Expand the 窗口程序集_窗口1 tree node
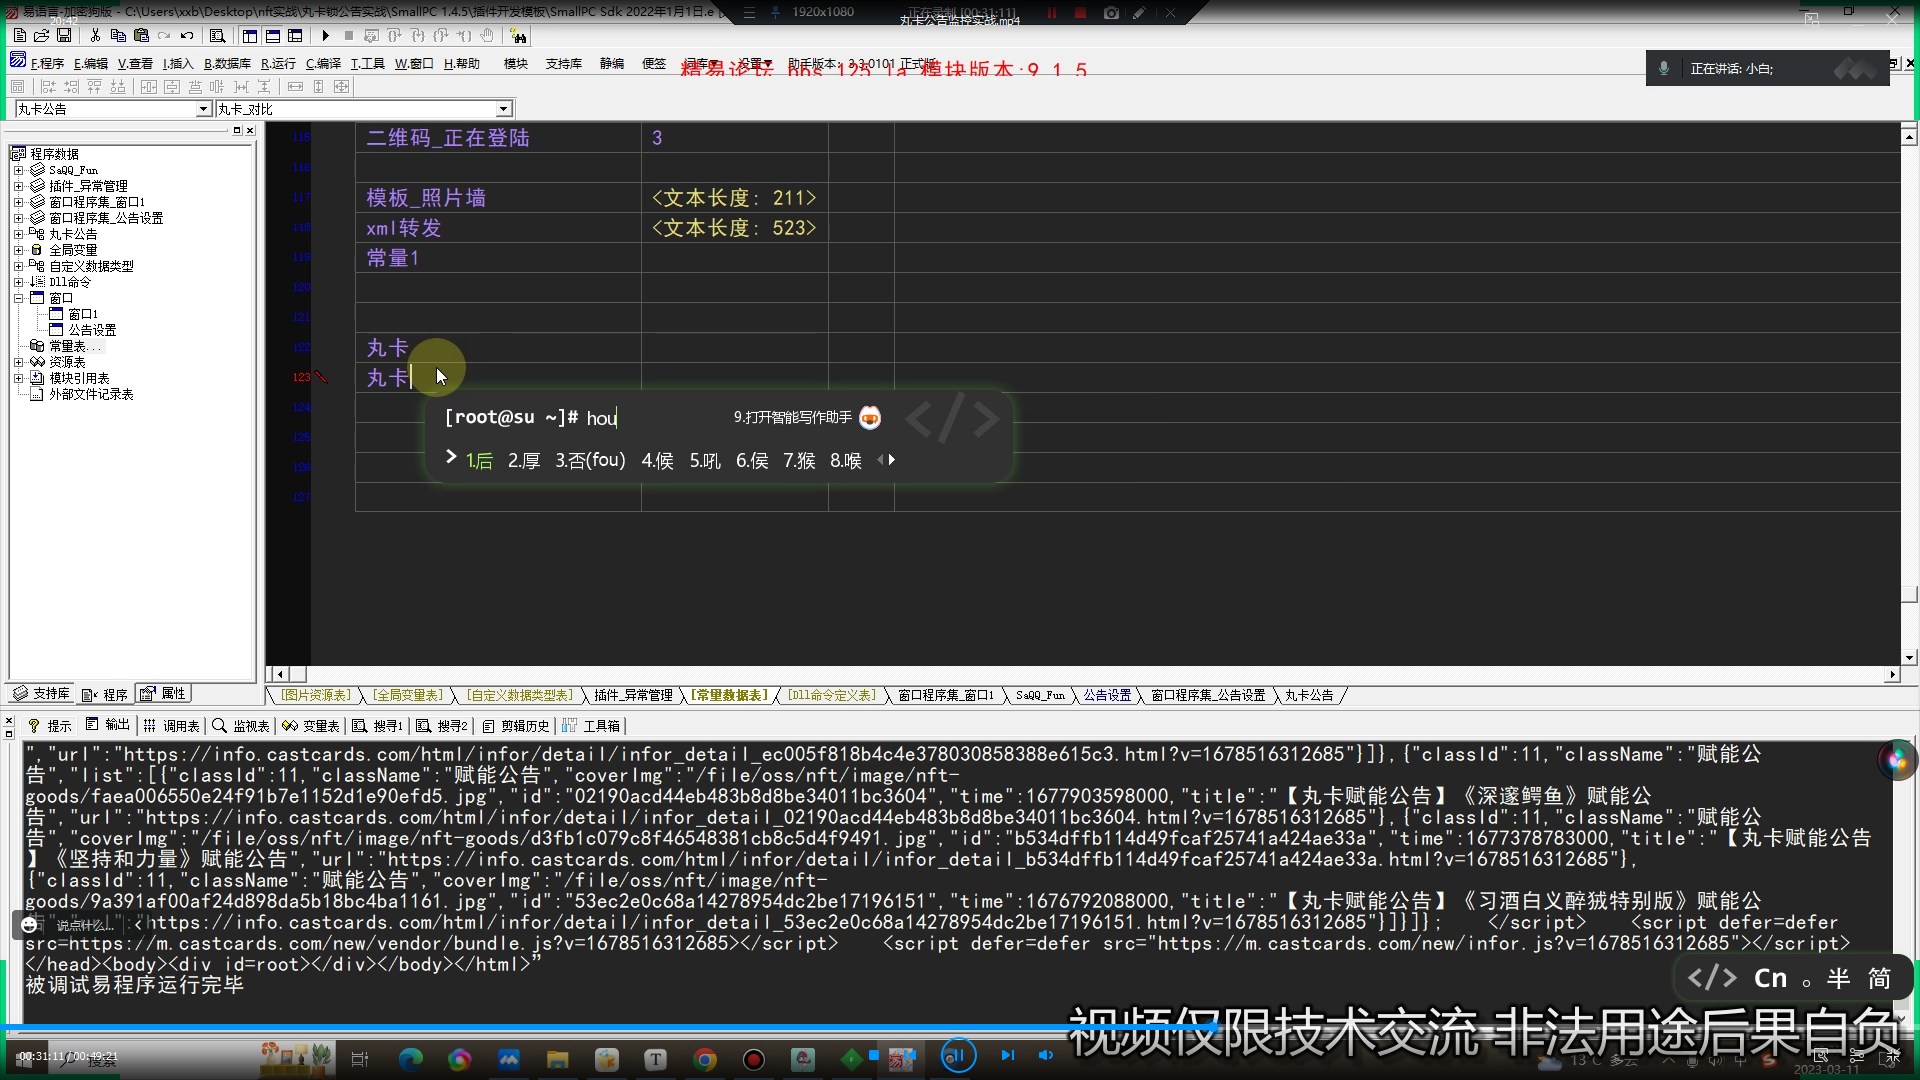 point(18,202)
